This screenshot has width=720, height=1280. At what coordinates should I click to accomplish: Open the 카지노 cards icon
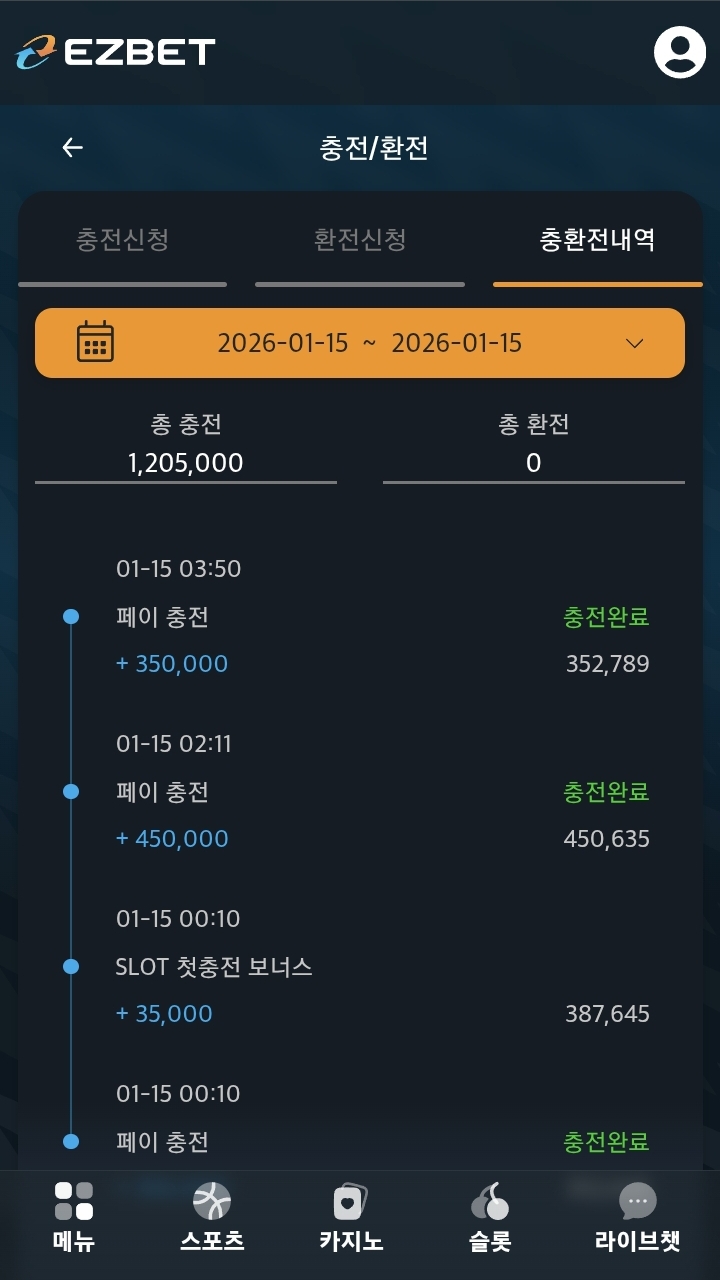[350, 1201]
